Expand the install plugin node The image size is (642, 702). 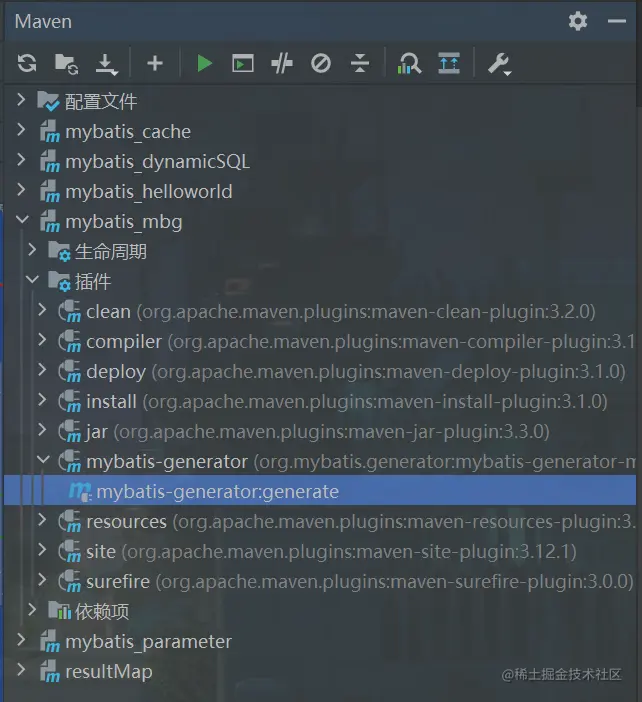pos(42,399)
